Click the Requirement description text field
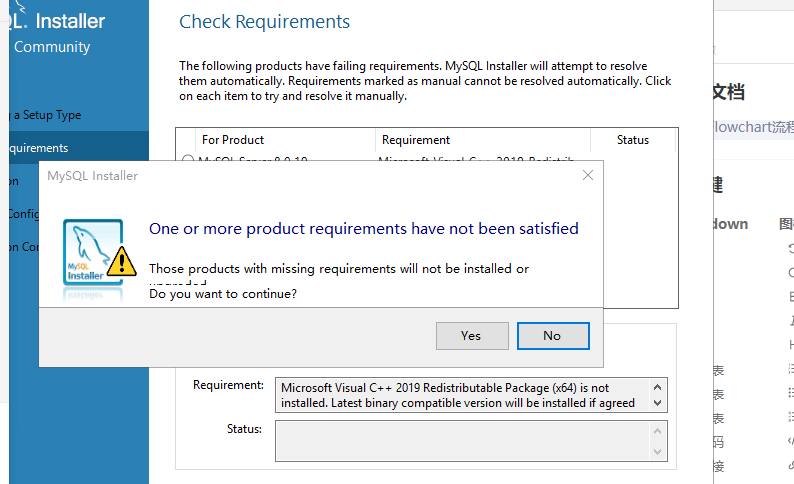Screen dimensions: 794x484 click(463, 395)
